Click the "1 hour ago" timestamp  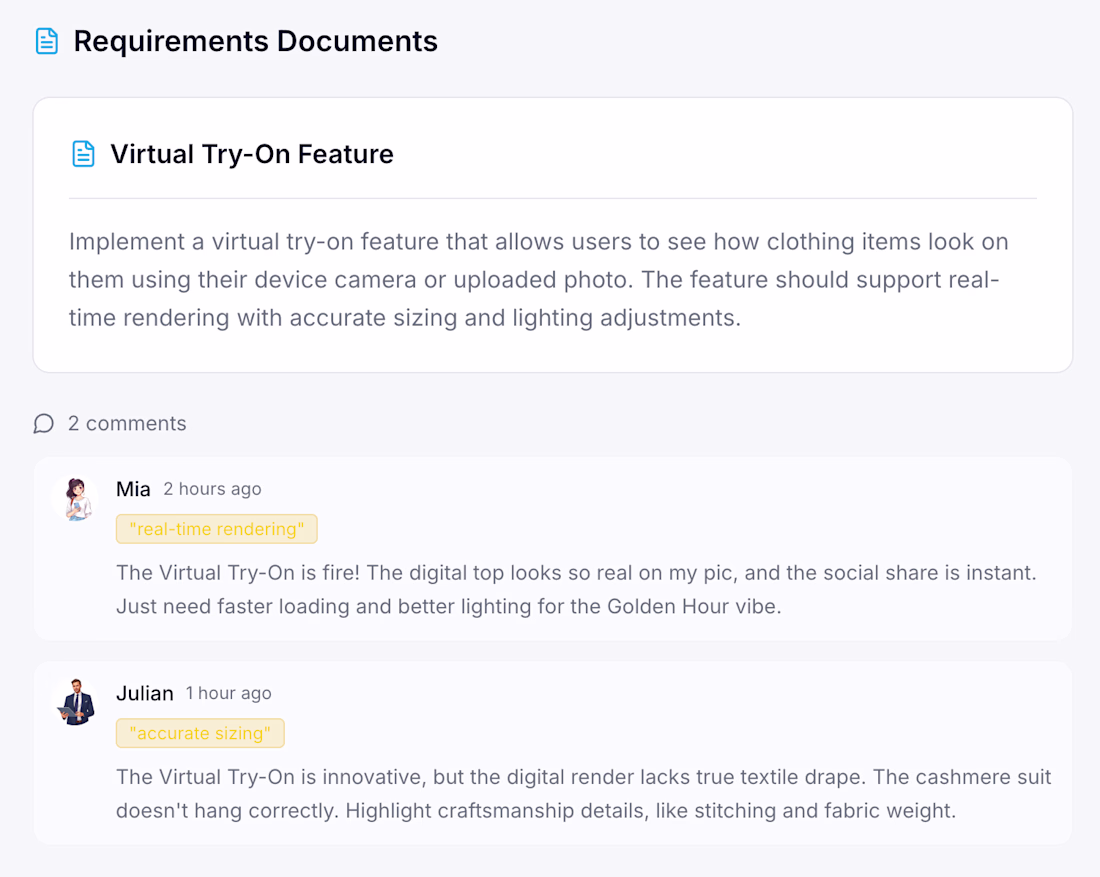click(228, 693)
